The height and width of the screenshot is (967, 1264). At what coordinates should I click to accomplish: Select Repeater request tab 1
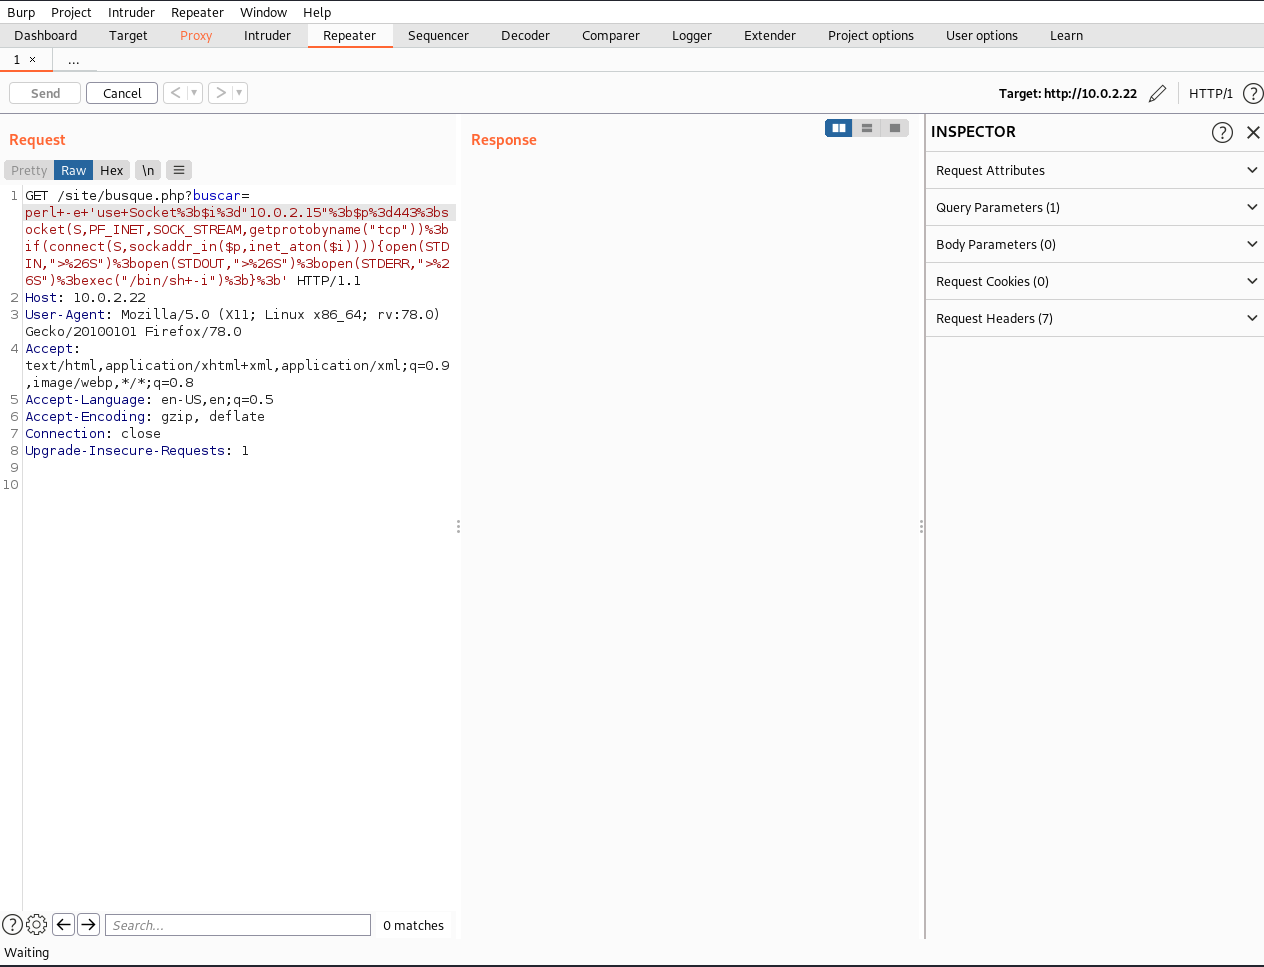16,60
